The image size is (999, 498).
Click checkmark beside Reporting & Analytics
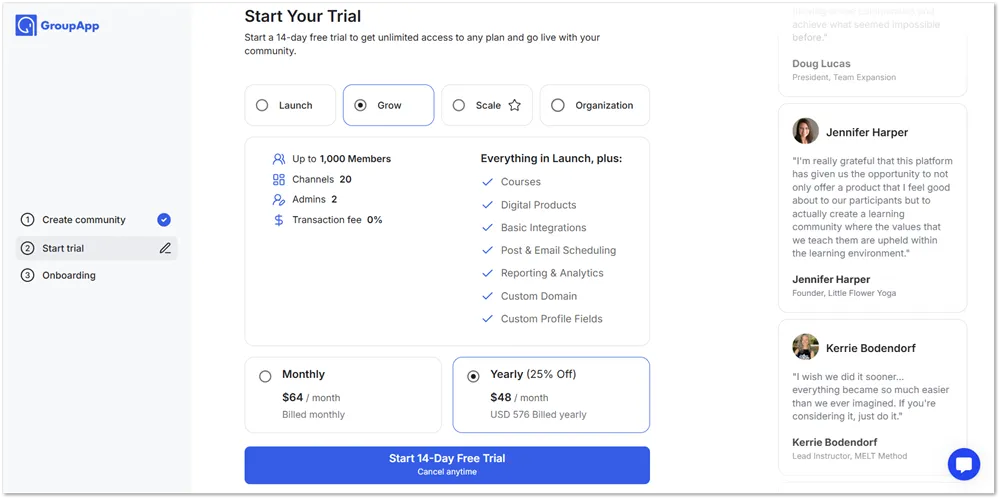point(487,273)
